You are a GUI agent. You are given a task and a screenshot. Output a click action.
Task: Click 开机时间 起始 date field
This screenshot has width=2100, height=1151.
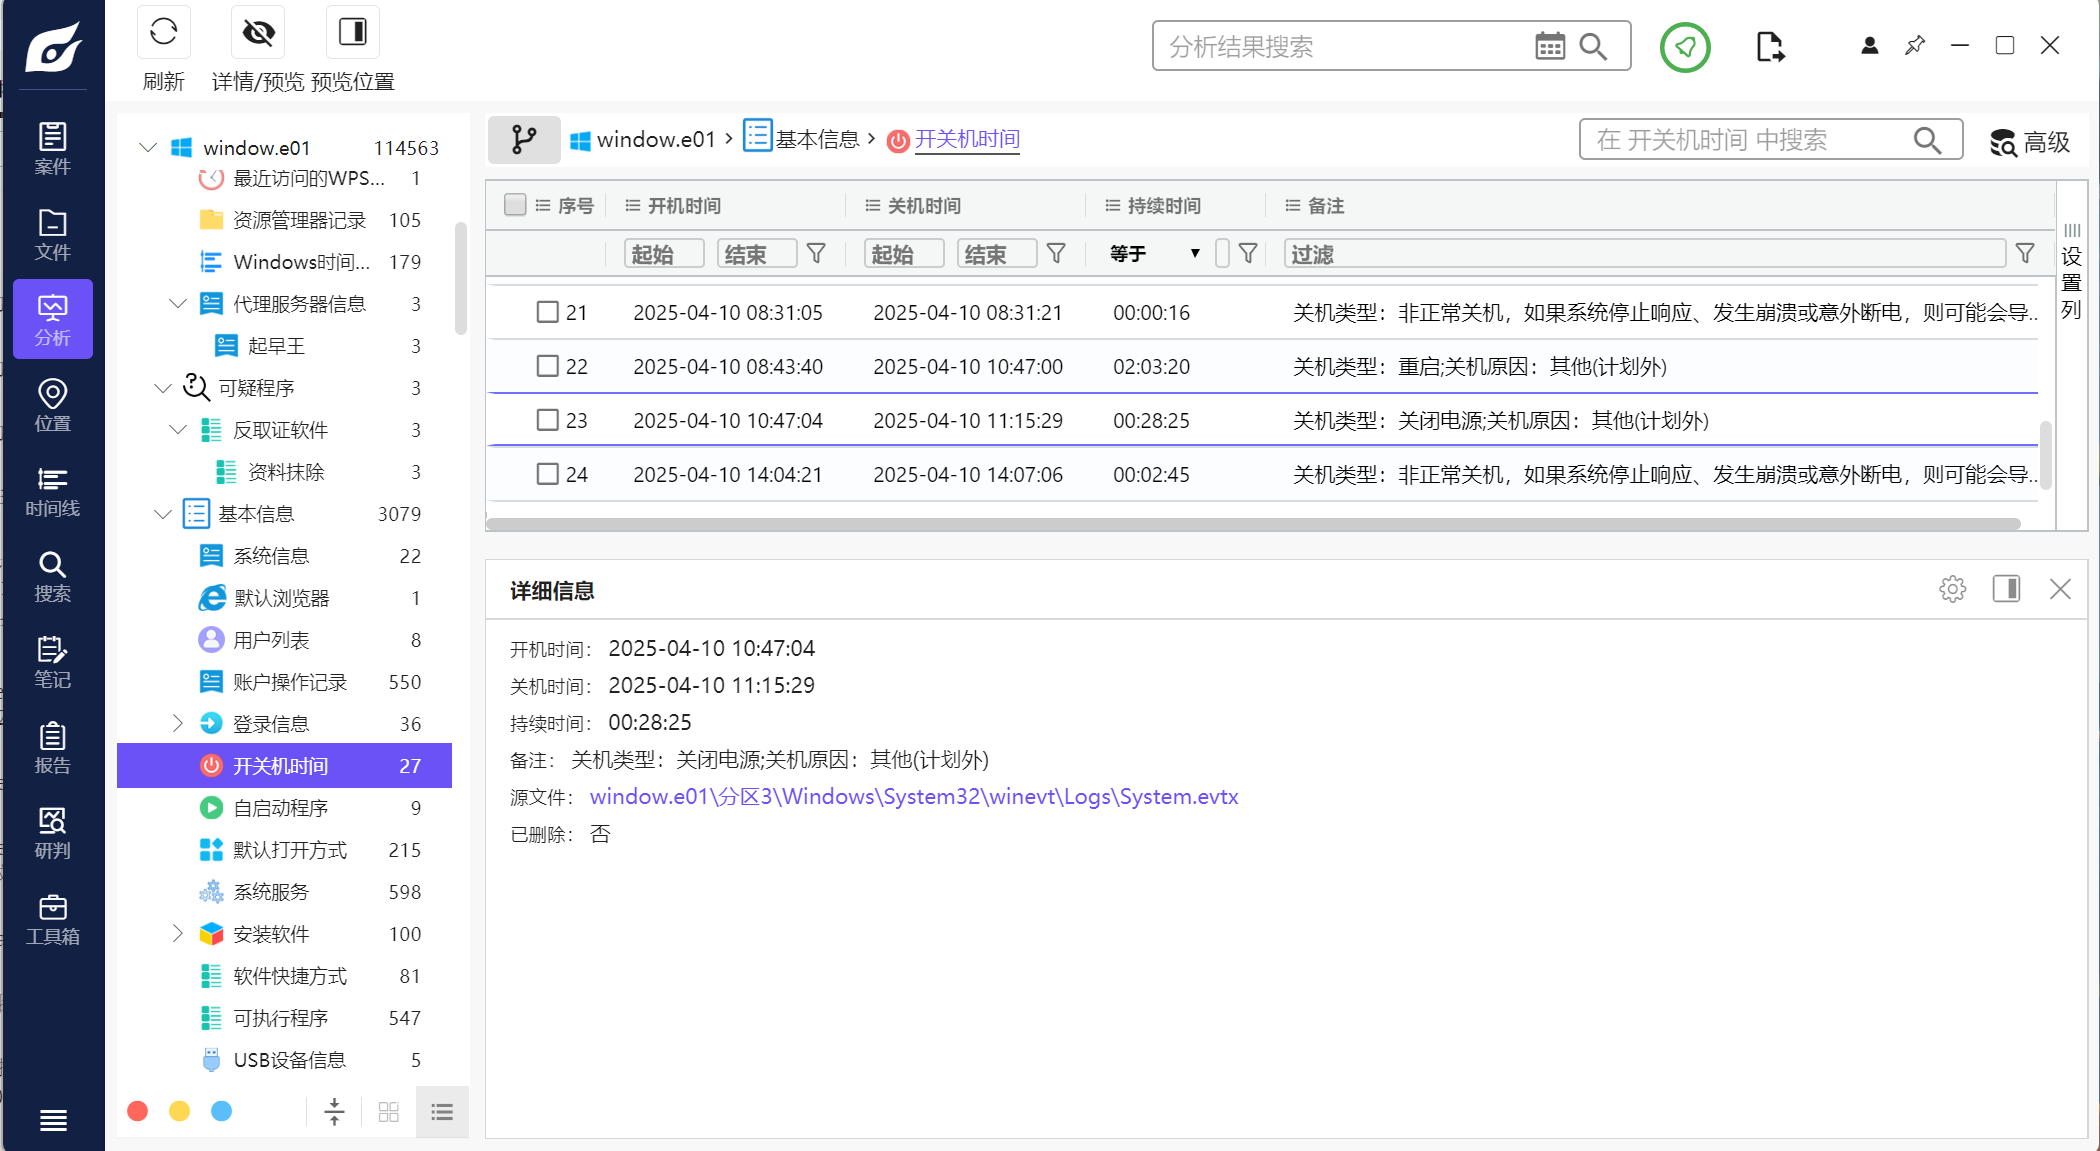coord(664,254)
